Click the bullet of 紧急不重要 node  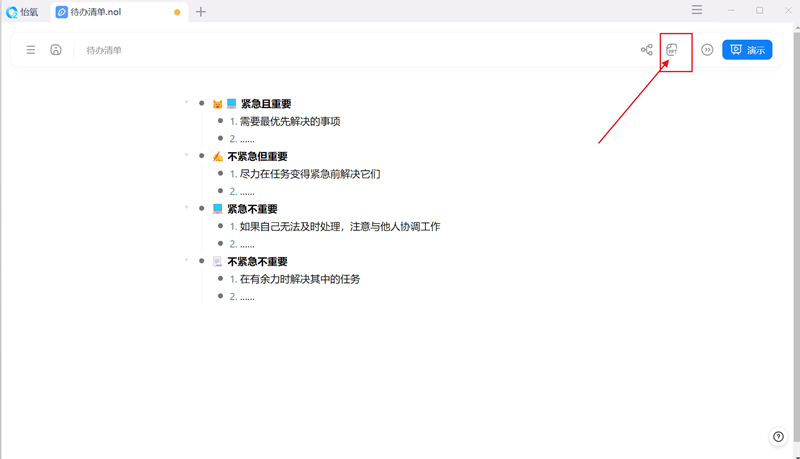202,208
